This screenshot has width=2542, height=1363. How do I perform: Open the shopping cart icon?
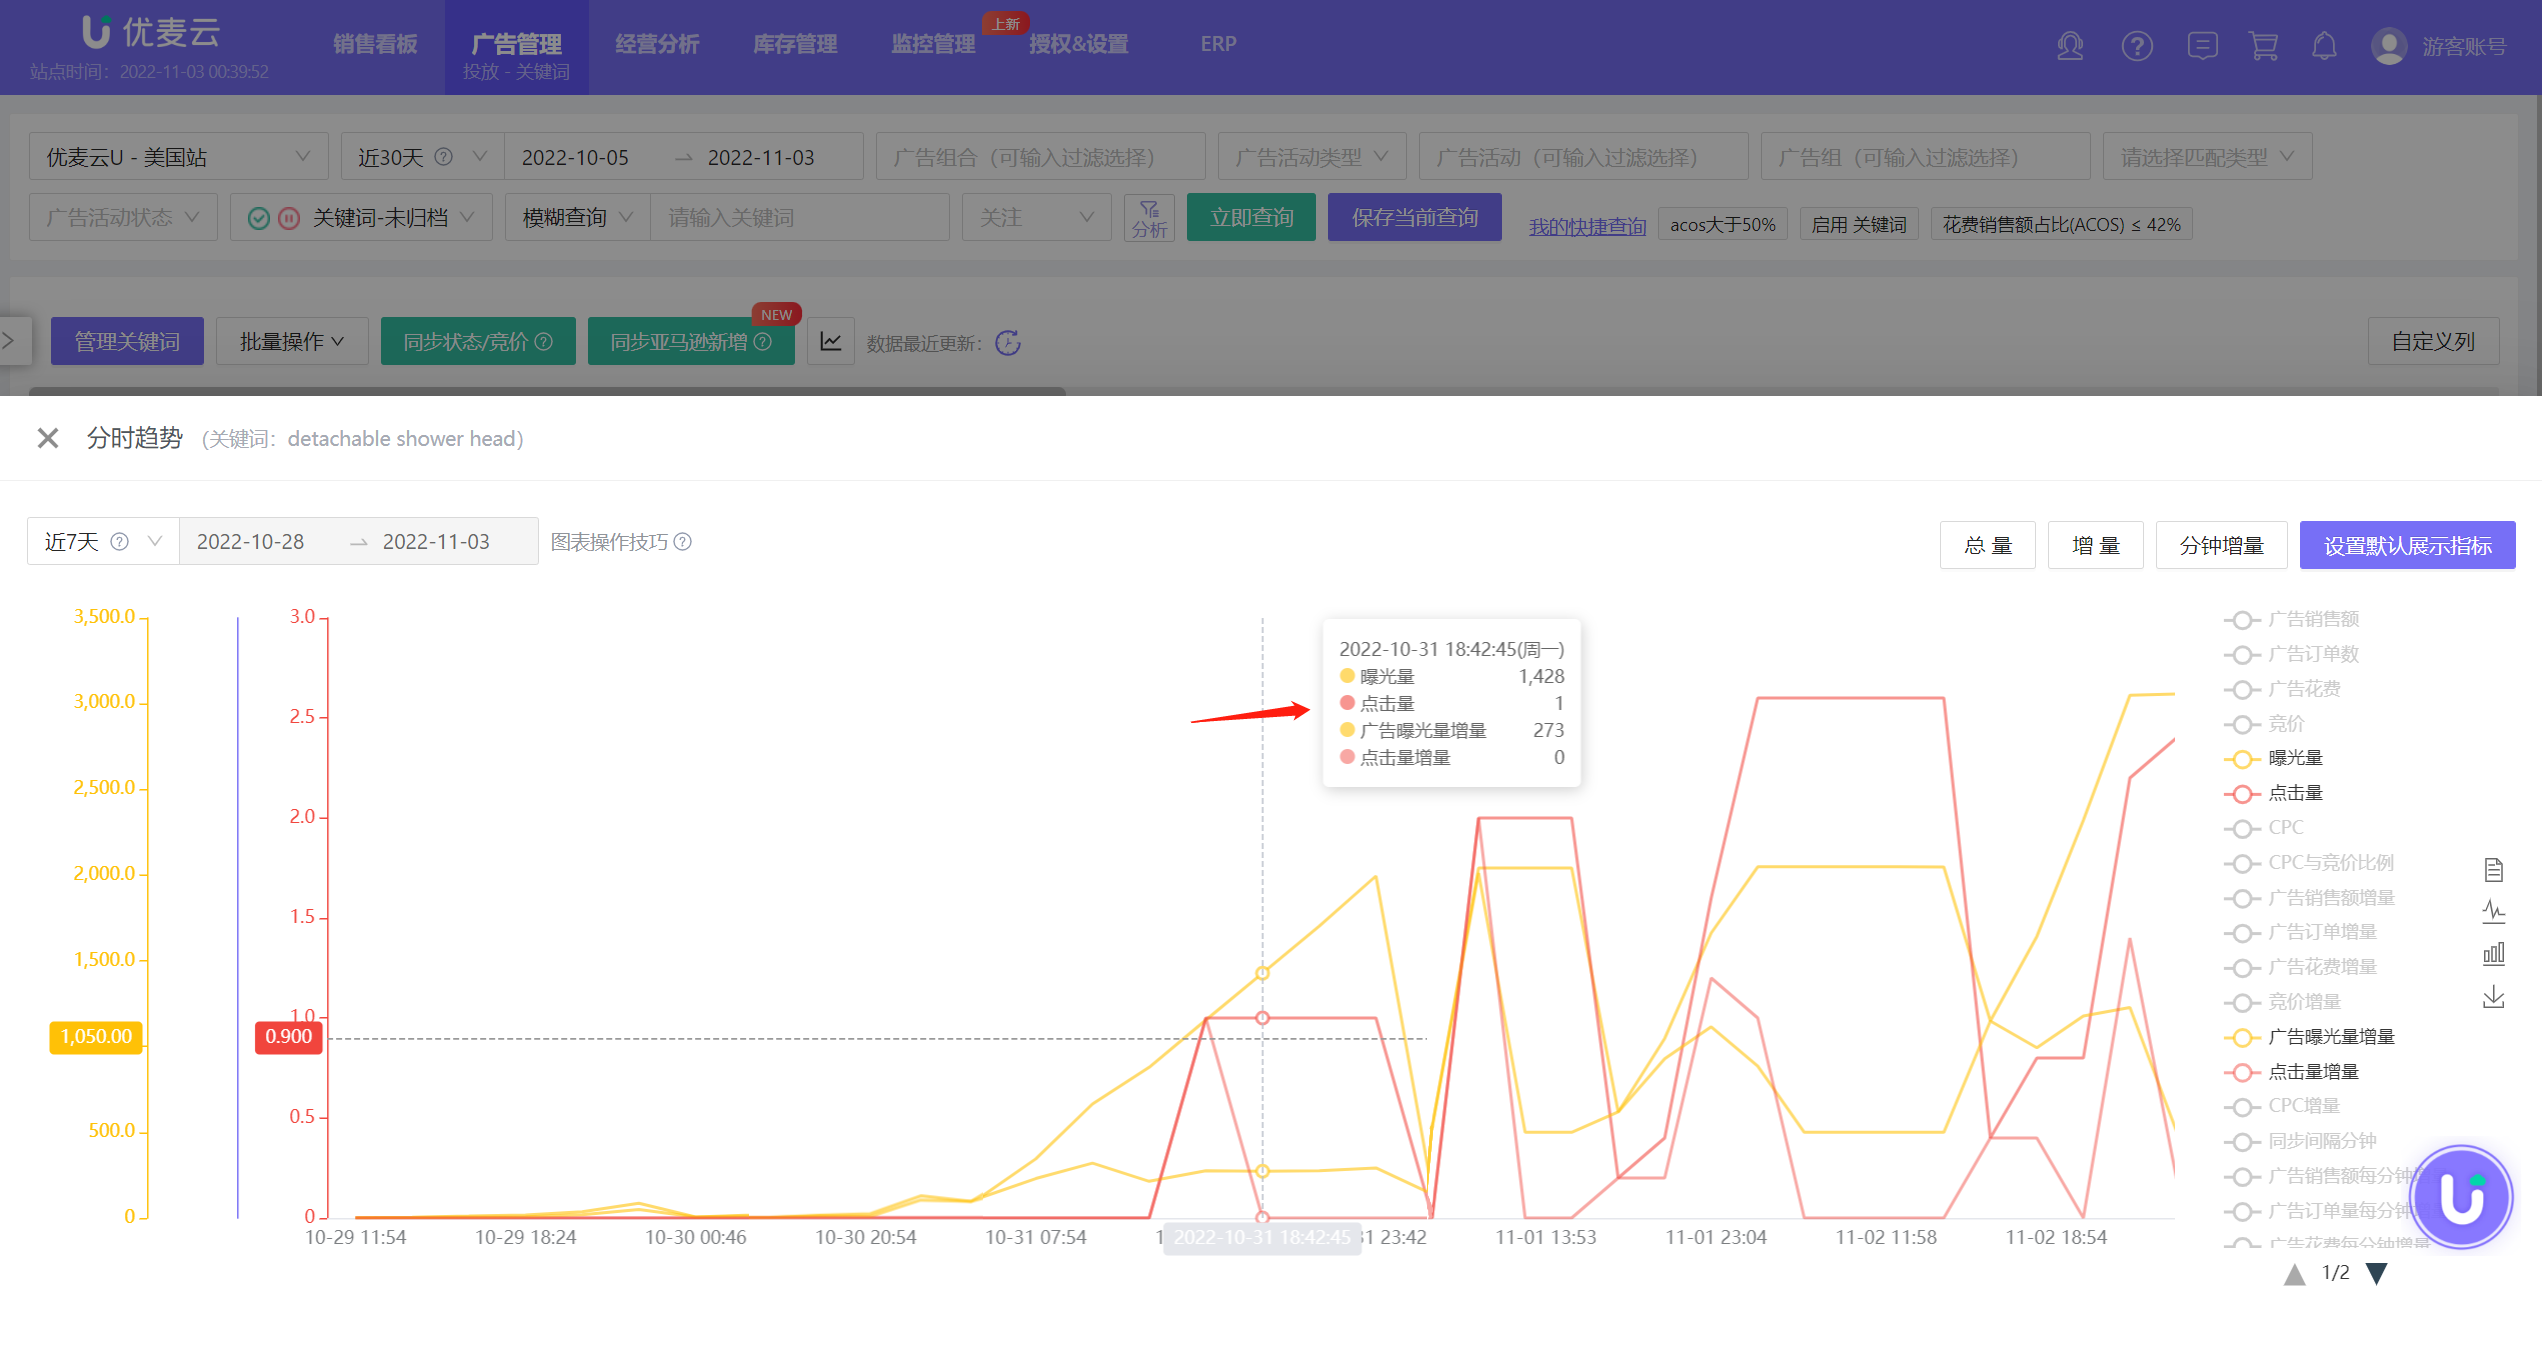pyautogui.click(x=2263, y=46)
